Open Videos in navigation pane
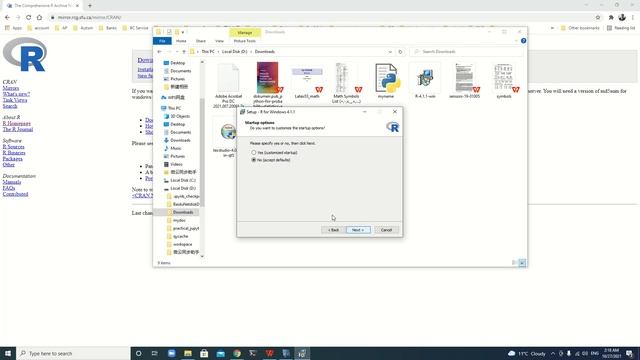Viewport: 640px width, 360px height. (176, 164)
